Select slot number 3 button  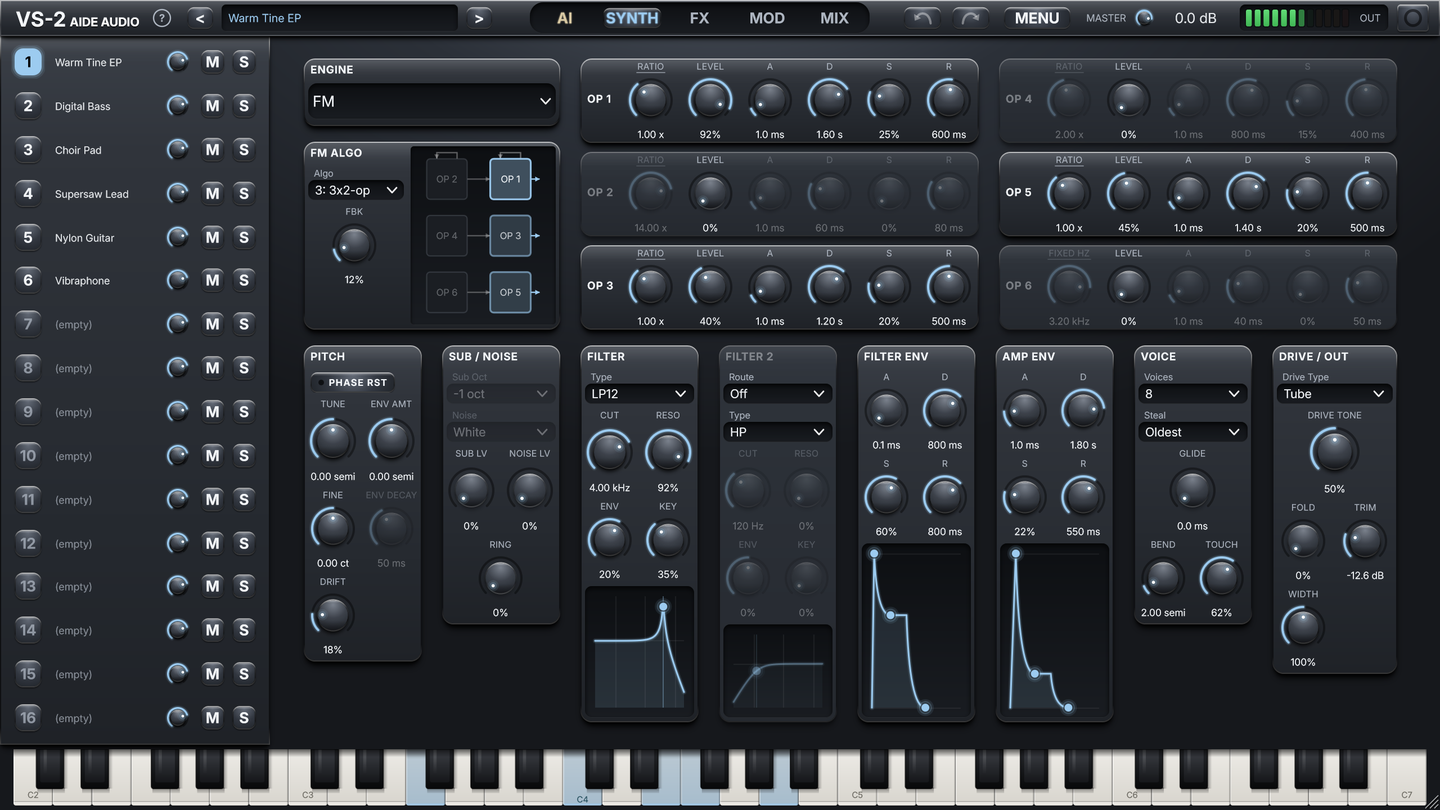[28, 150]
